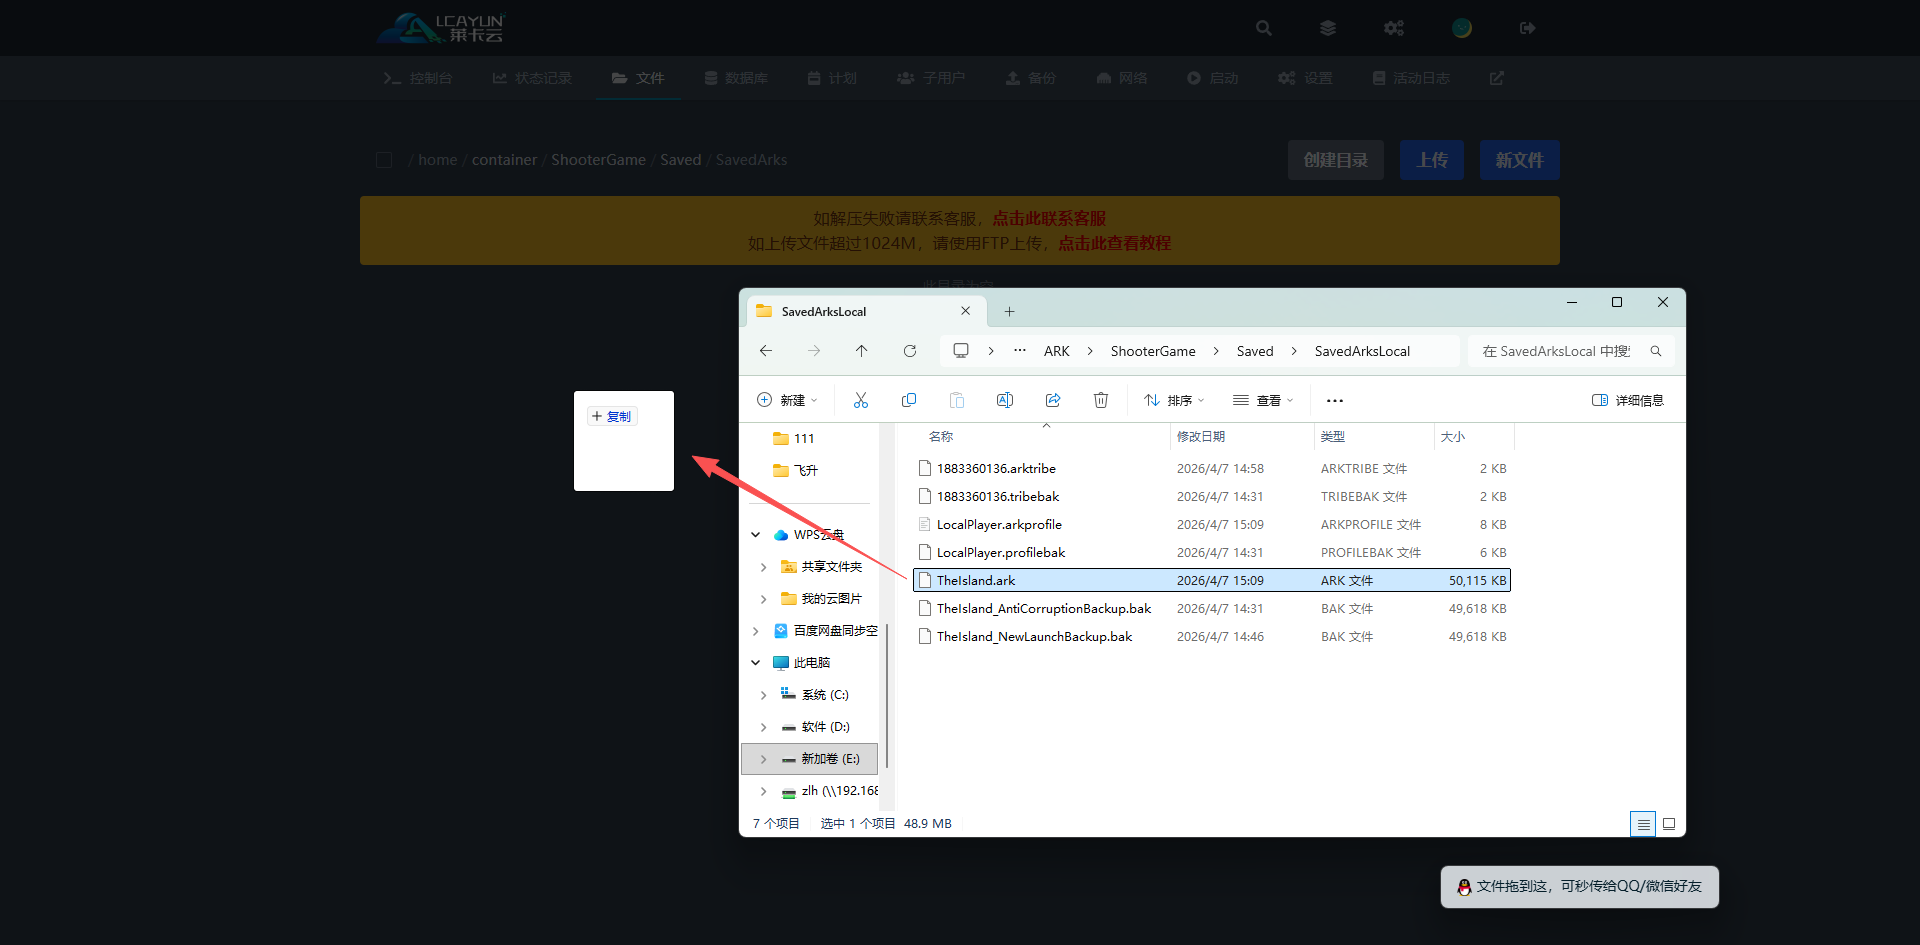This screenshot has width=1920, height=945.
Task: Click the 上传 upload button
Action: coord(1431,160)
